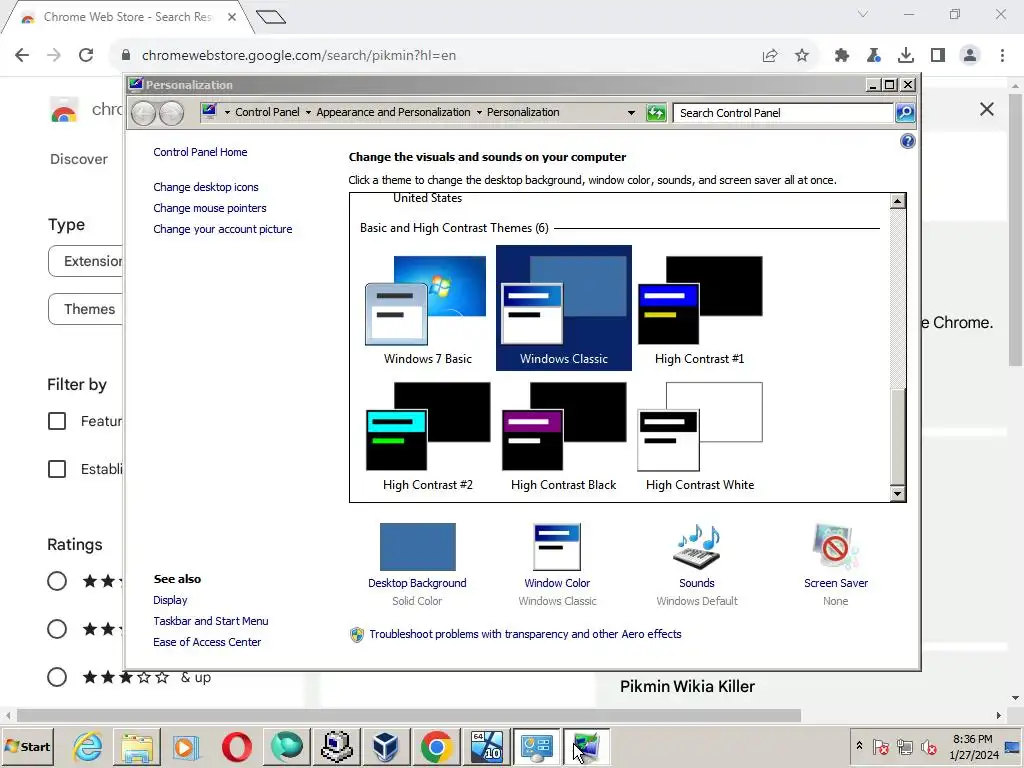Select the High Contrast #1 theme
This screenshot has height=768, width=1024.
click(x=699, y=308)
